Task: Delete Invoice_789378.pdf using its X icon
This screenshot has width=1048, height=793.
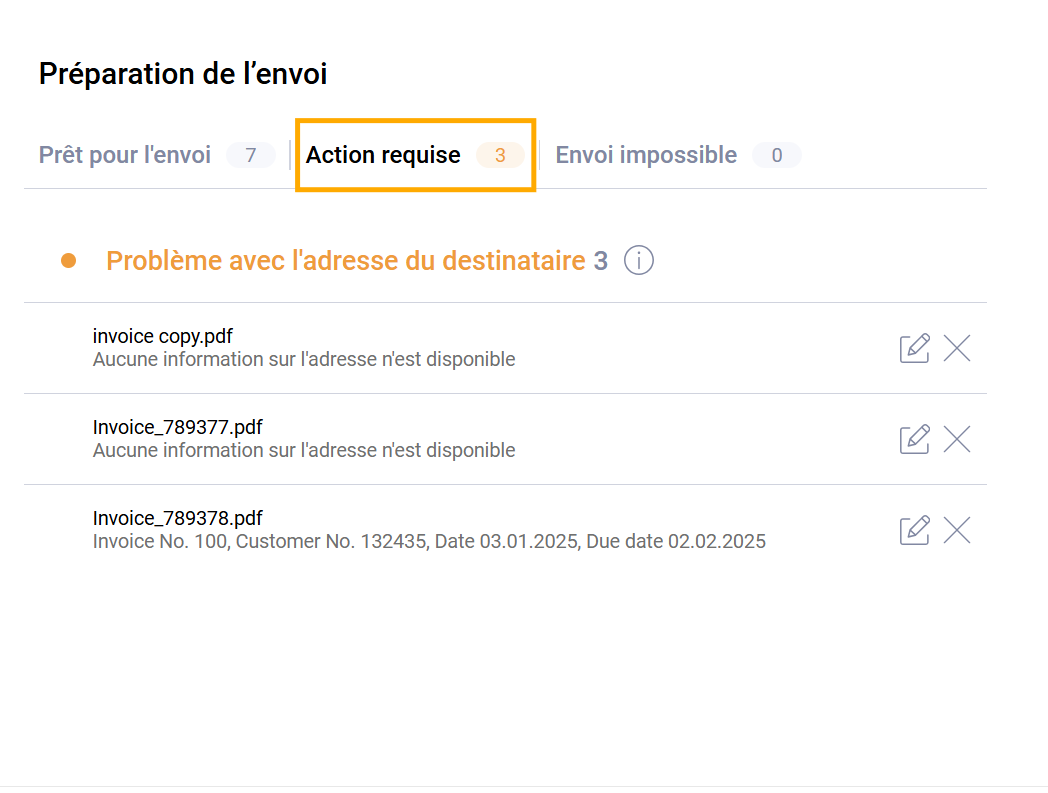Action: [957, 530]
